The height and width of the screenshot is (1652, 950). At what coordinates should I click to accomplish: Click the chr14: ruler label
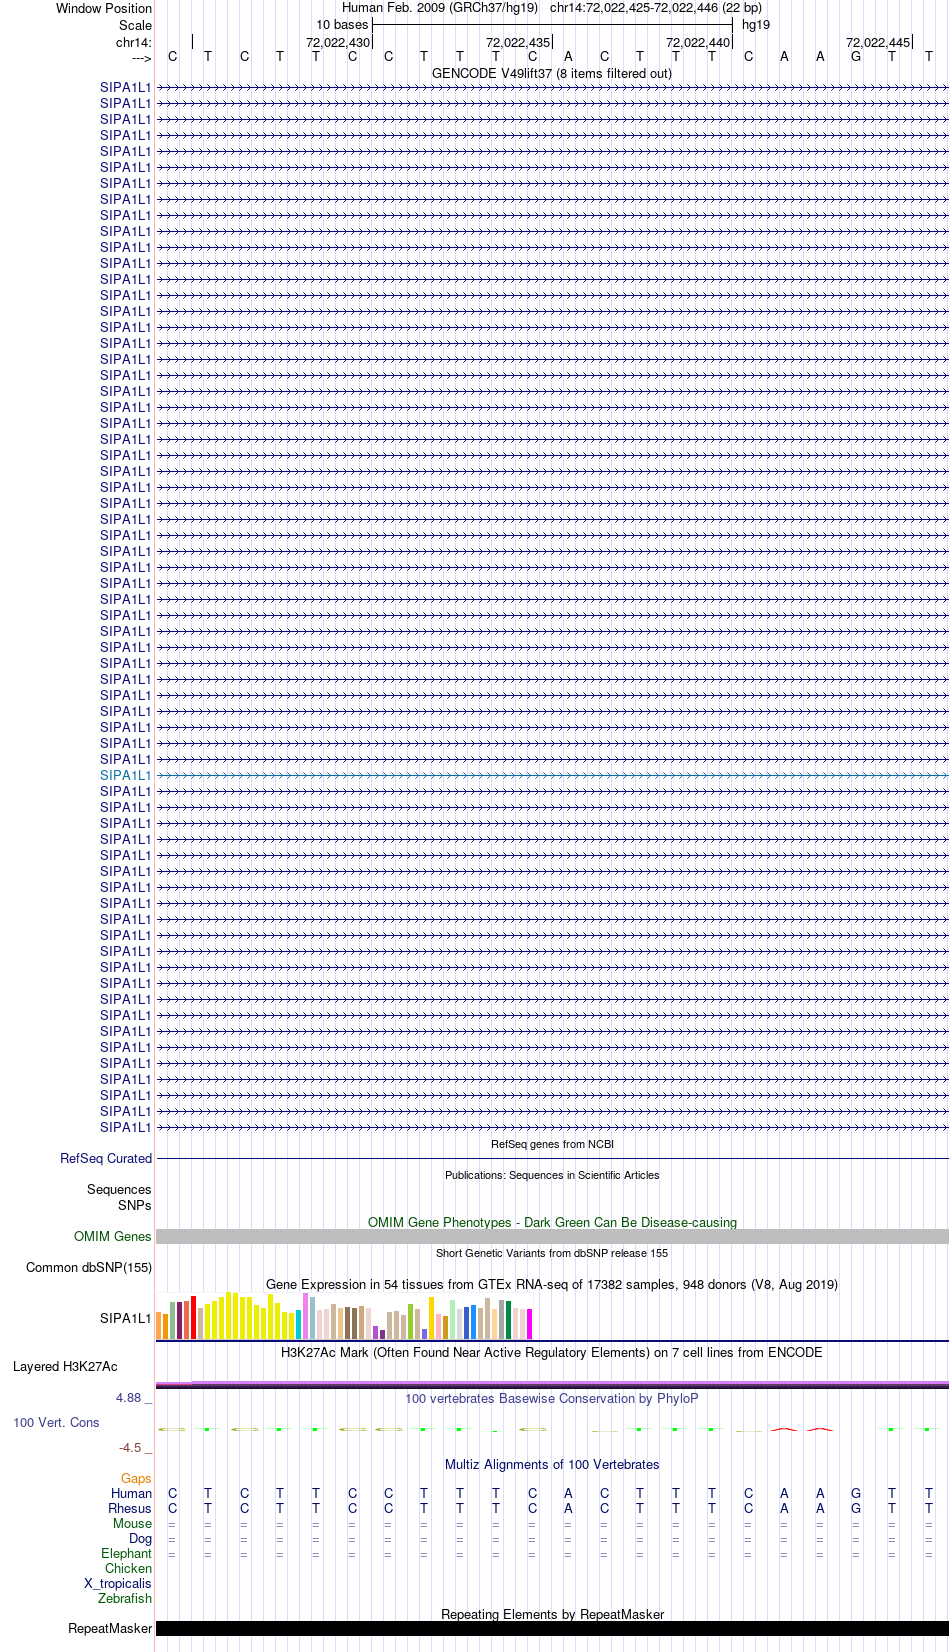pyautogui.click(x=134, y=42)
